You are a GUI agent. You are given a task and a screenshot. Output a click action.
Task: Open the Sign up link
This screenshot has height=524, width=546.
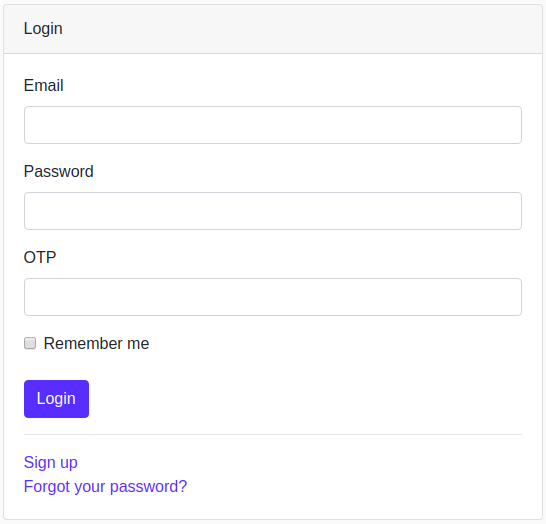pos(50,463)
